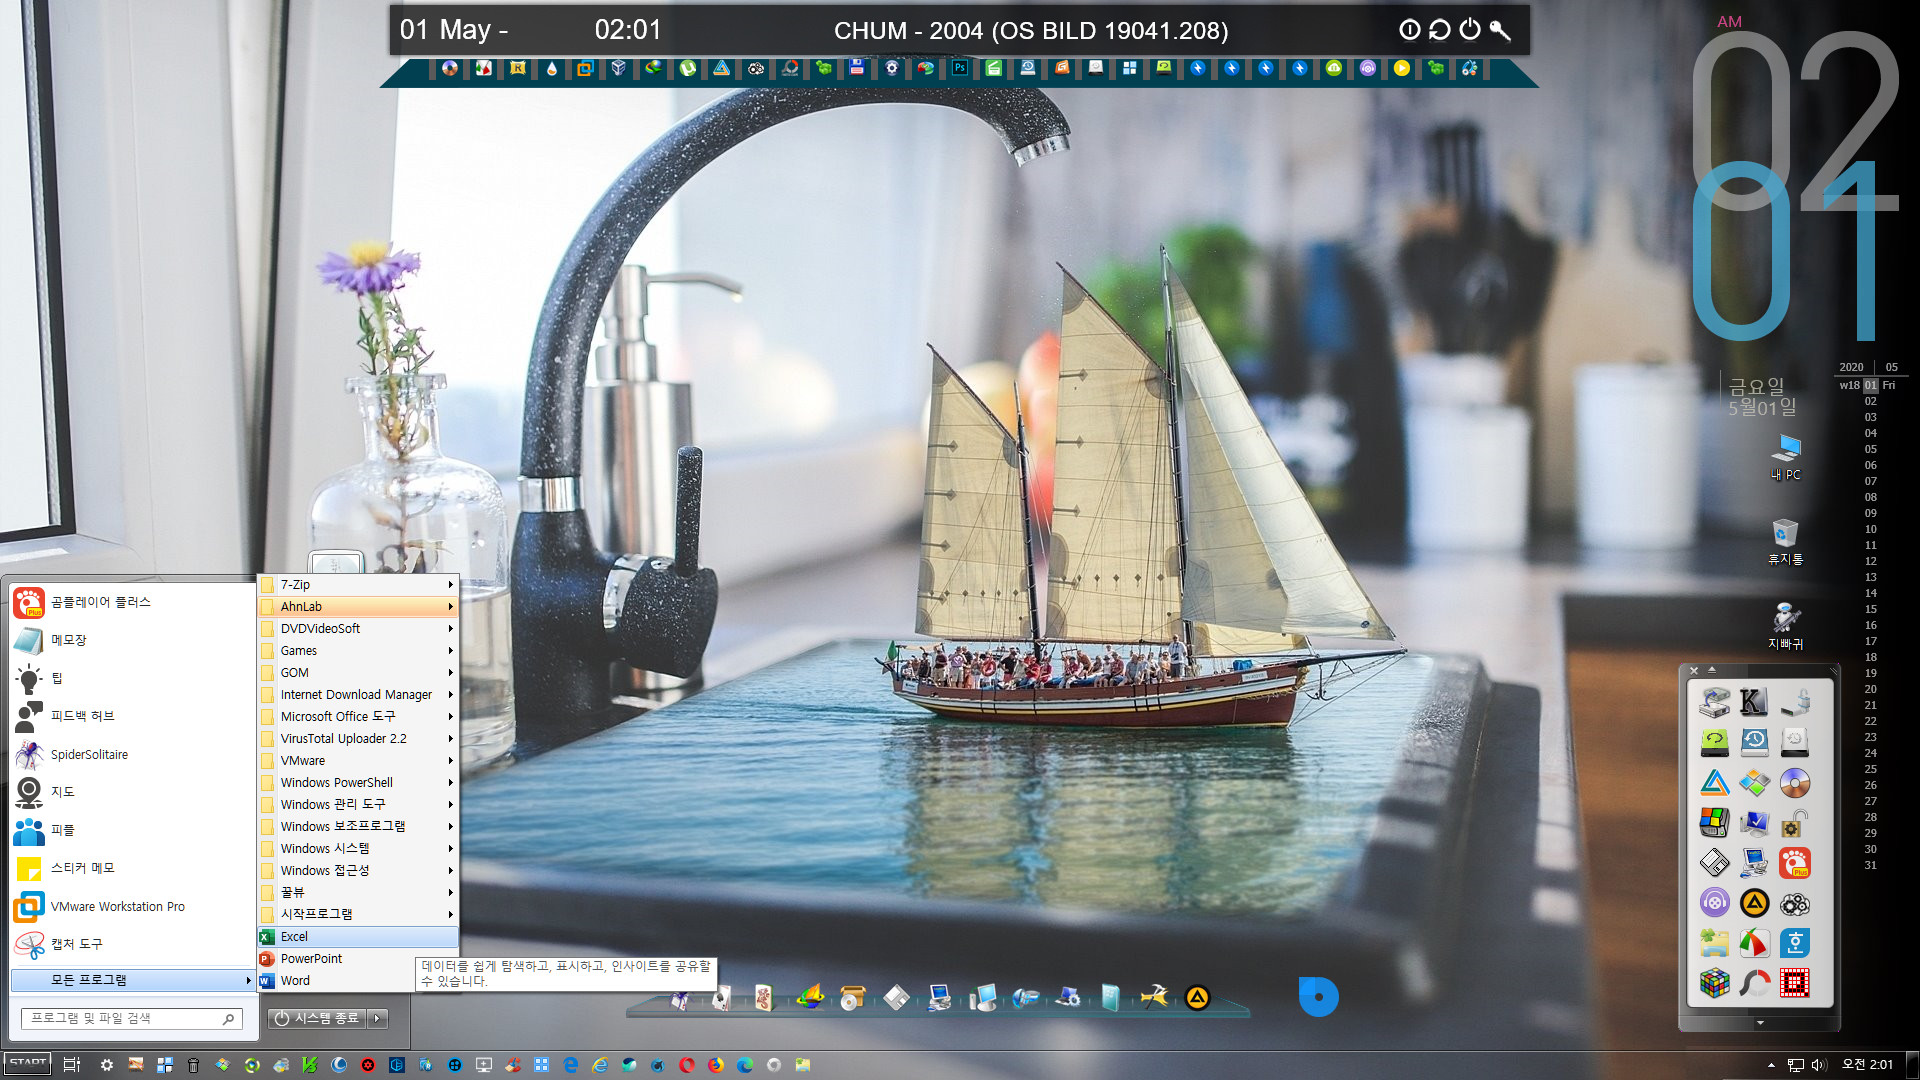Open 메모장 from start menu

pos(132,640)
